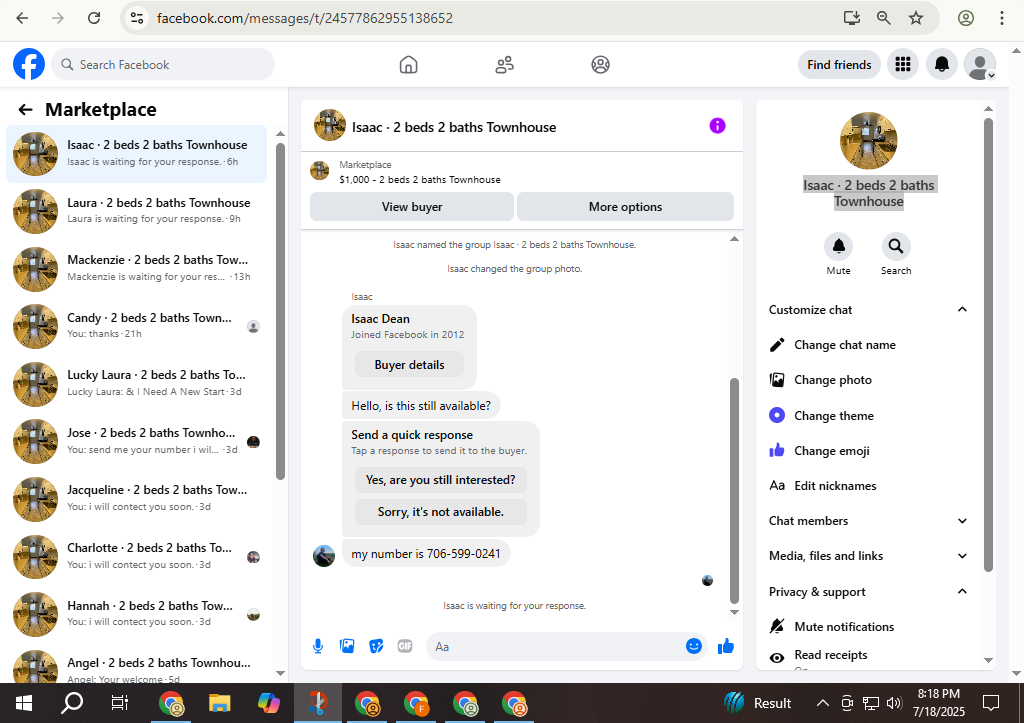The image size is (1024, 723).
Task: Collapse the Privacy & support section
Action: (962, 591)
